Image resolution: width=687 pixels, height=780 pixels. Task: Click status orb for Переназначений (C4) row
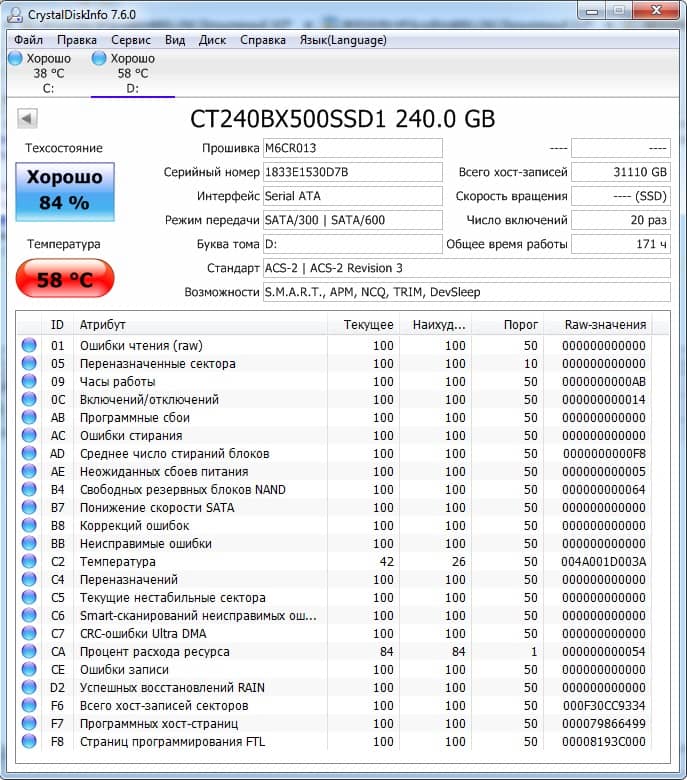click(29, 579)
